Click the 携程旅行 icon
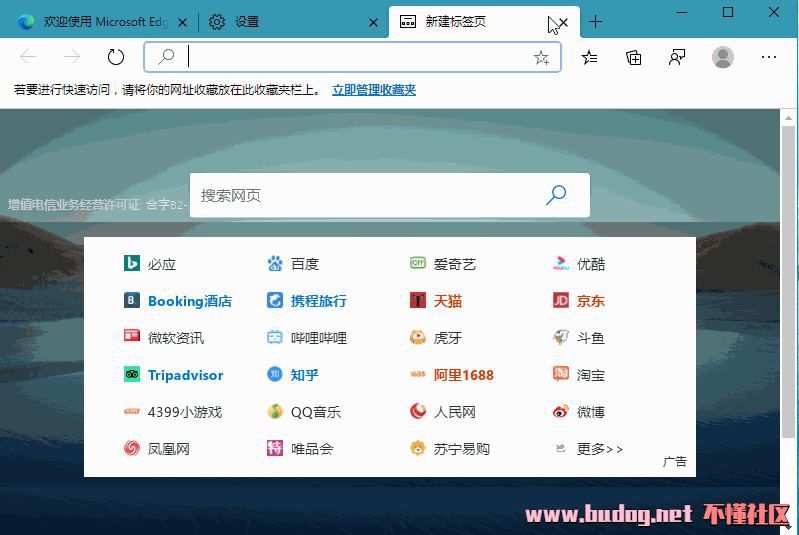 point(275,300)
